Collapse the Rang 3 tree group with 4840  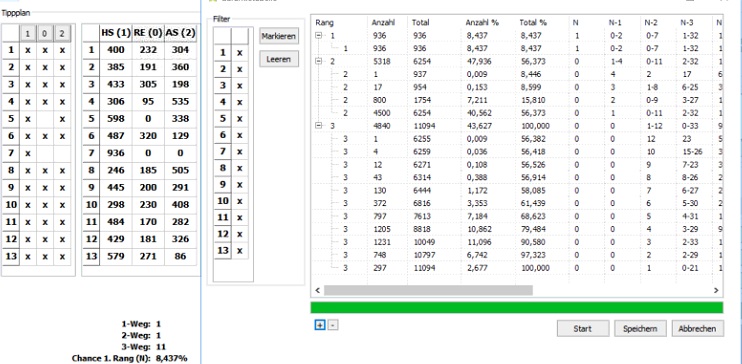(318, 126)
